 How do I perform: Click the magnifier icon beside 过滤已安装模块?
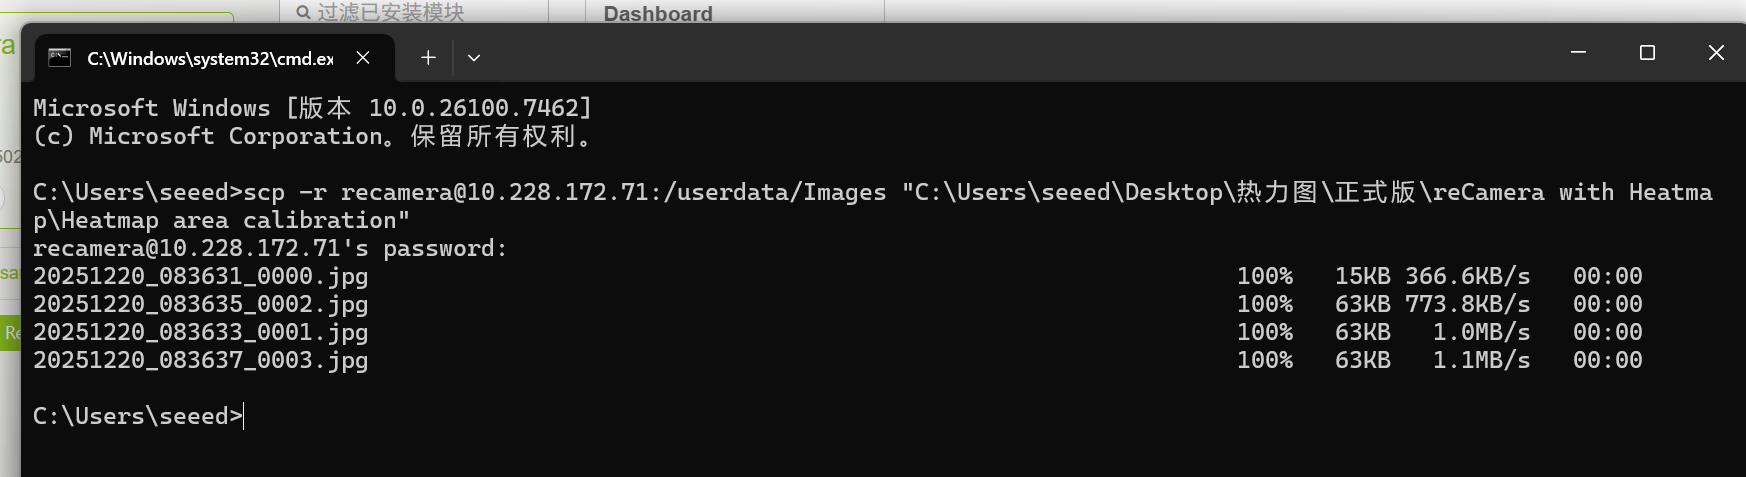click(x=303, y=12)
